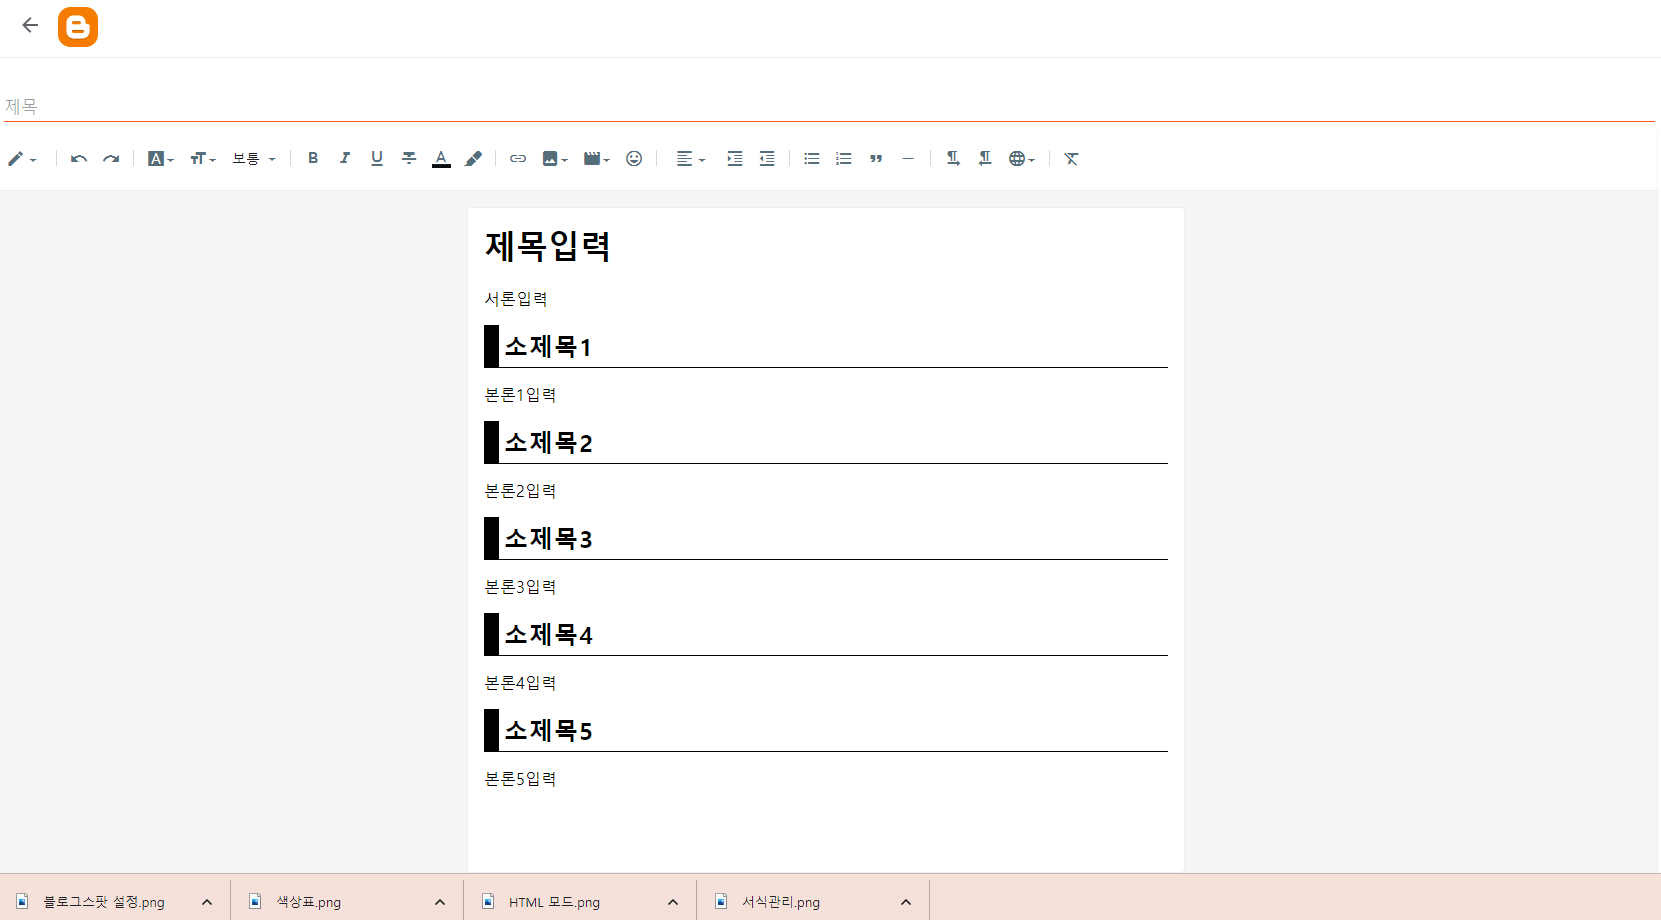Open the text alignment dropdown
This screenshot has height=920, width=1661.
(689, 158)
